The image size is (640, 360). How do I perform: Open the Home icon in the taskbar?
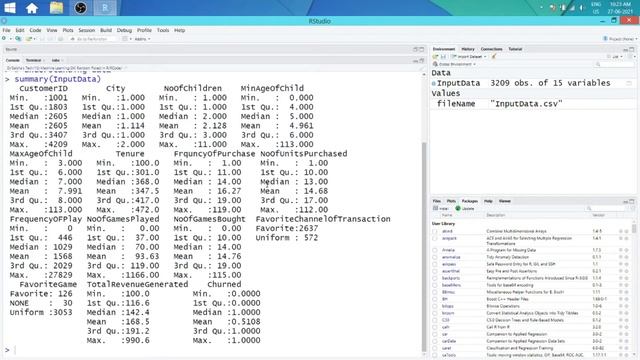pos(32,8)
